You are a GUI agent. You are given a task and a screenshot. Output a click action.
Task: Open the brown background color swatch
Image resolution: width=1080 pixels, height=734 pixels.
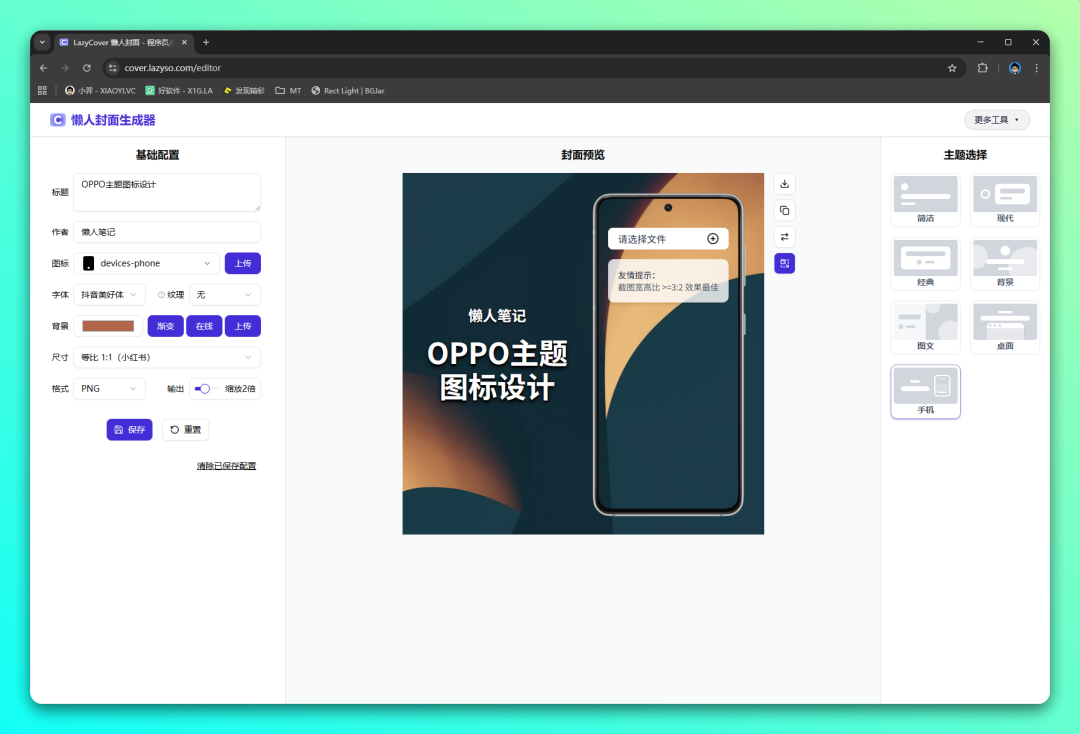coord(108,326)
